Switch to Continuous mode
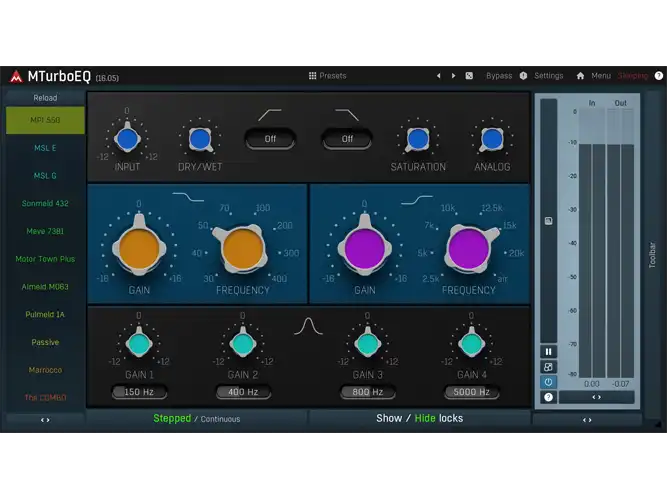 [220, 419]
